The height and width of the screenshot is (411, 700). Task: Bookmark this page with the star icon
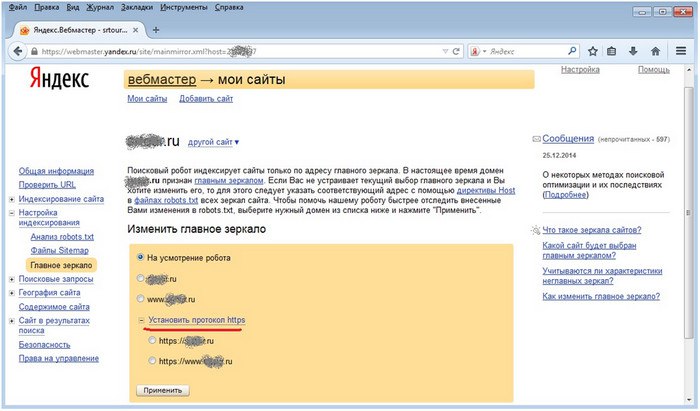(592, 51)
